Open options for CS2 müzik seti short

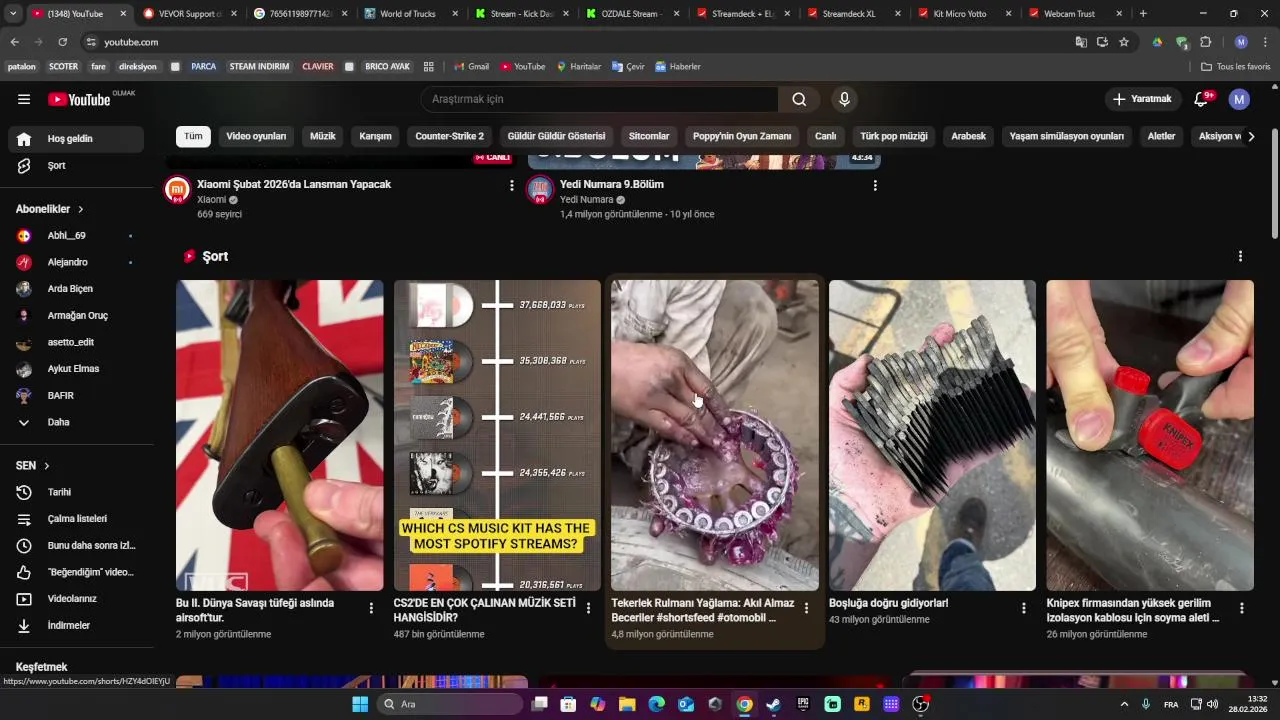(589, 608)
